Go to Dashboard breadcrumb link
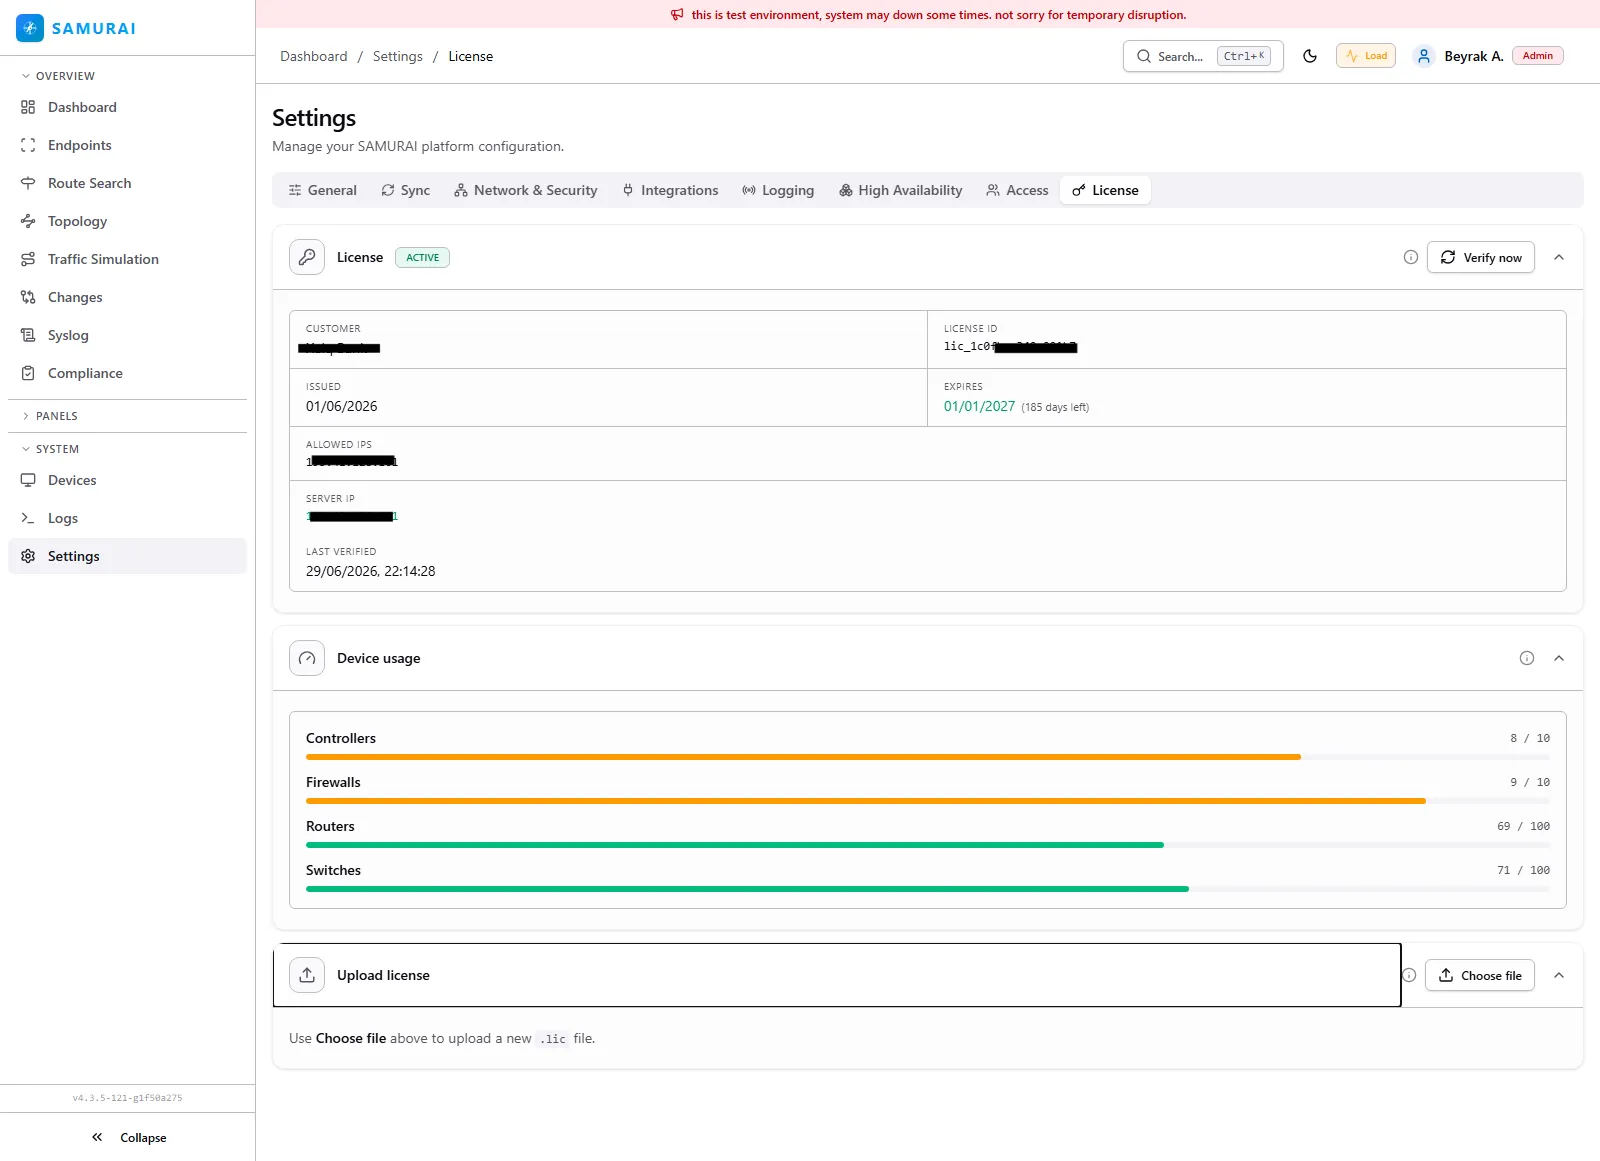This screenshot has width=1600, height=1161. point(314,56)
